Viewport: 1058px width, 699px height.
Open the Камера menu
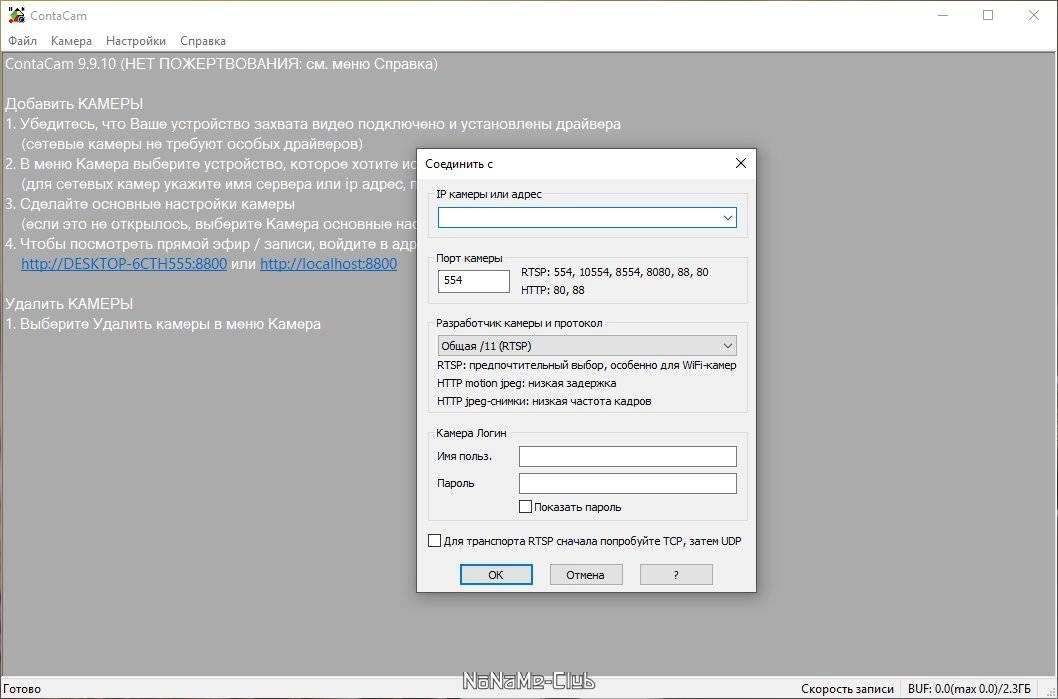tap(71, 41)
